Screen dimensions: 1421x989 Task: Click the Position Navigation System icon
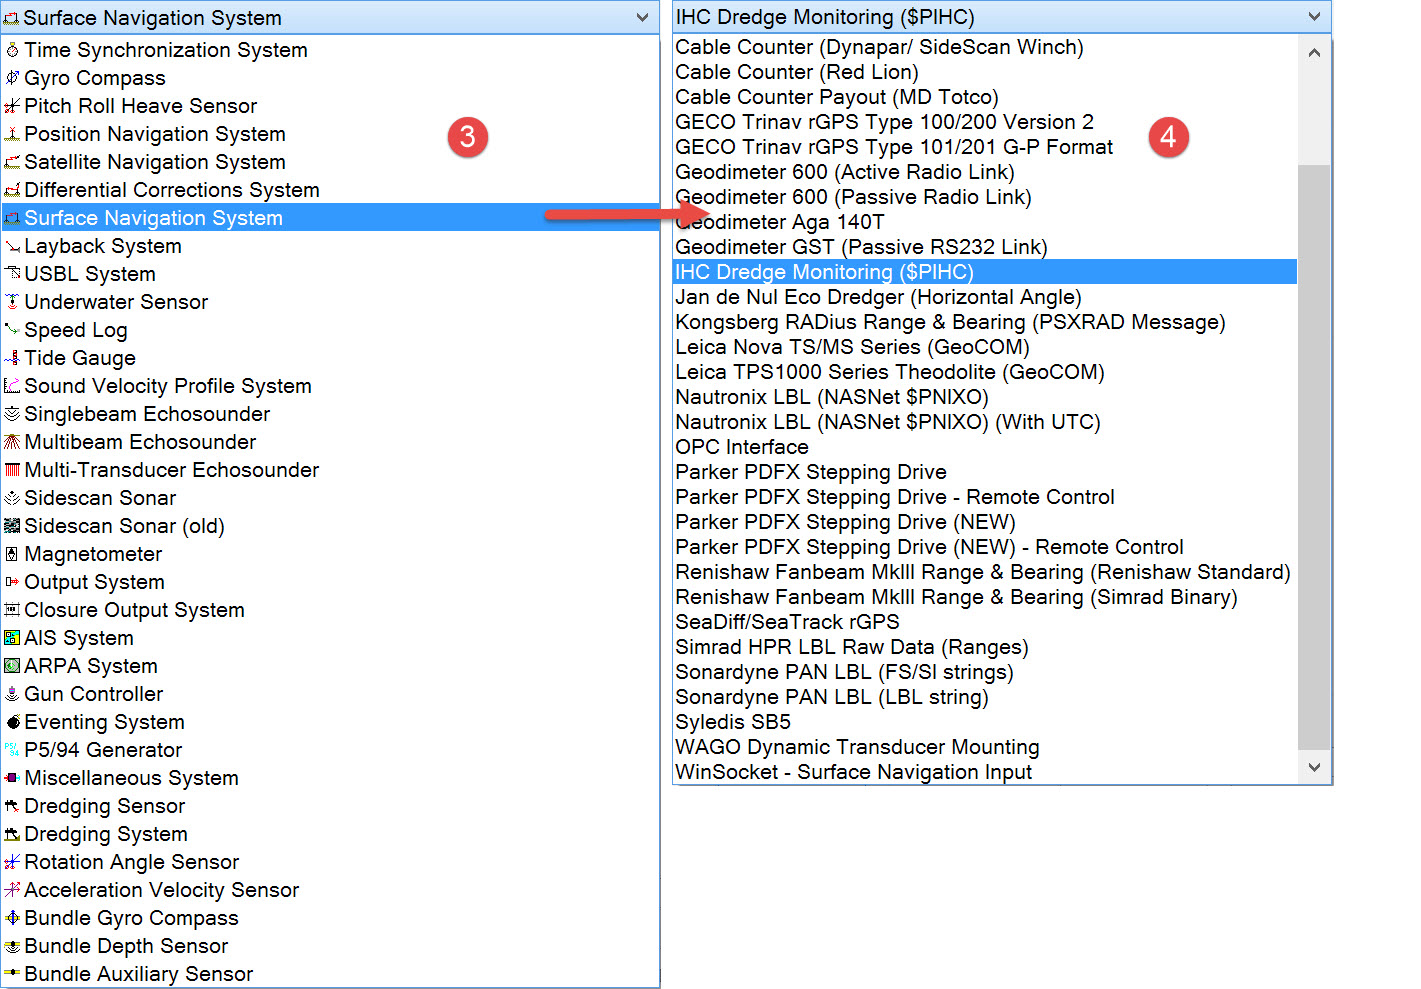pyautogui.click(x=12, y=134)
